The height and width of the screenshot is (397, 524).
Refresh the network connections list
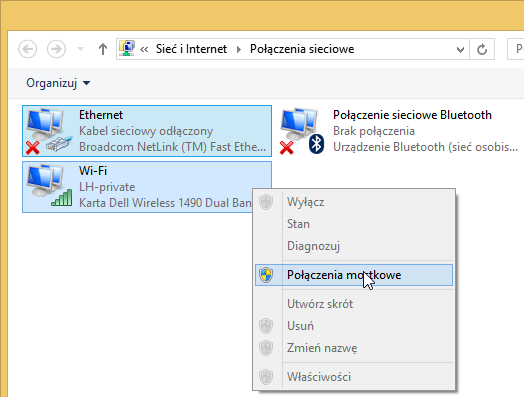(482, 49)
